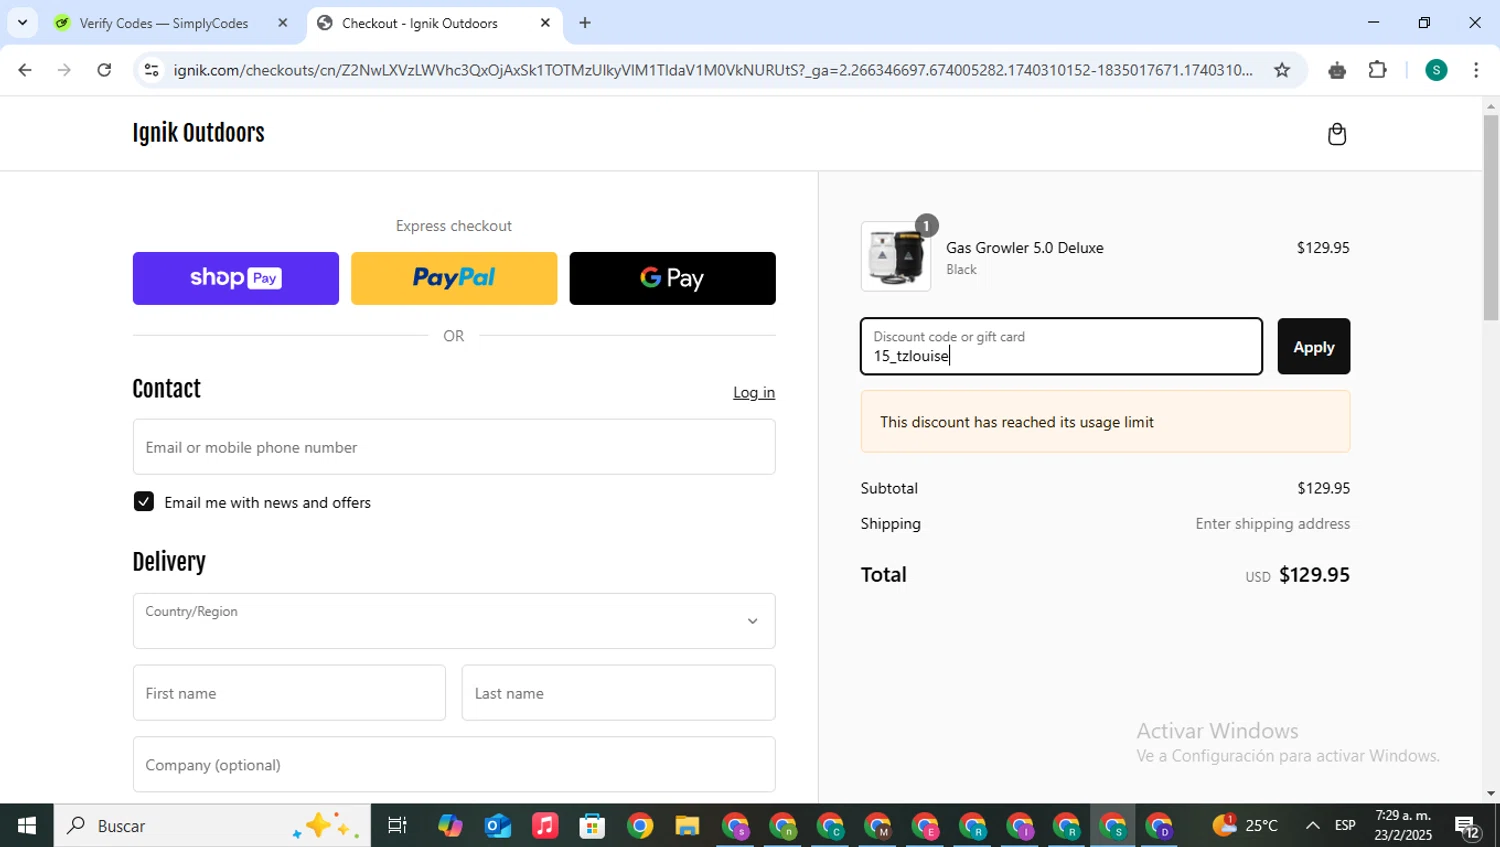Open the weather widget showing 25°C

pyautogui.click(x=1246, y=826)
